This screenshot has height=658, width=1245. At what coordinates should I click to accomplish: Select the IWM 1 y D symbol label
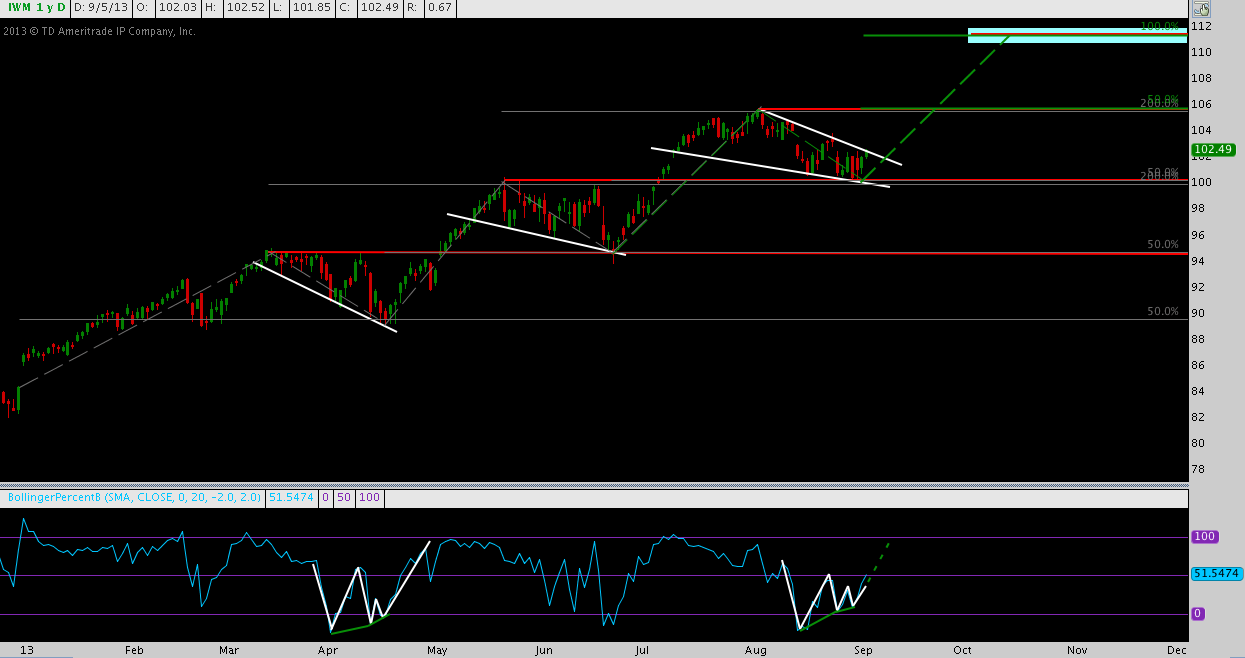[35, 8]
